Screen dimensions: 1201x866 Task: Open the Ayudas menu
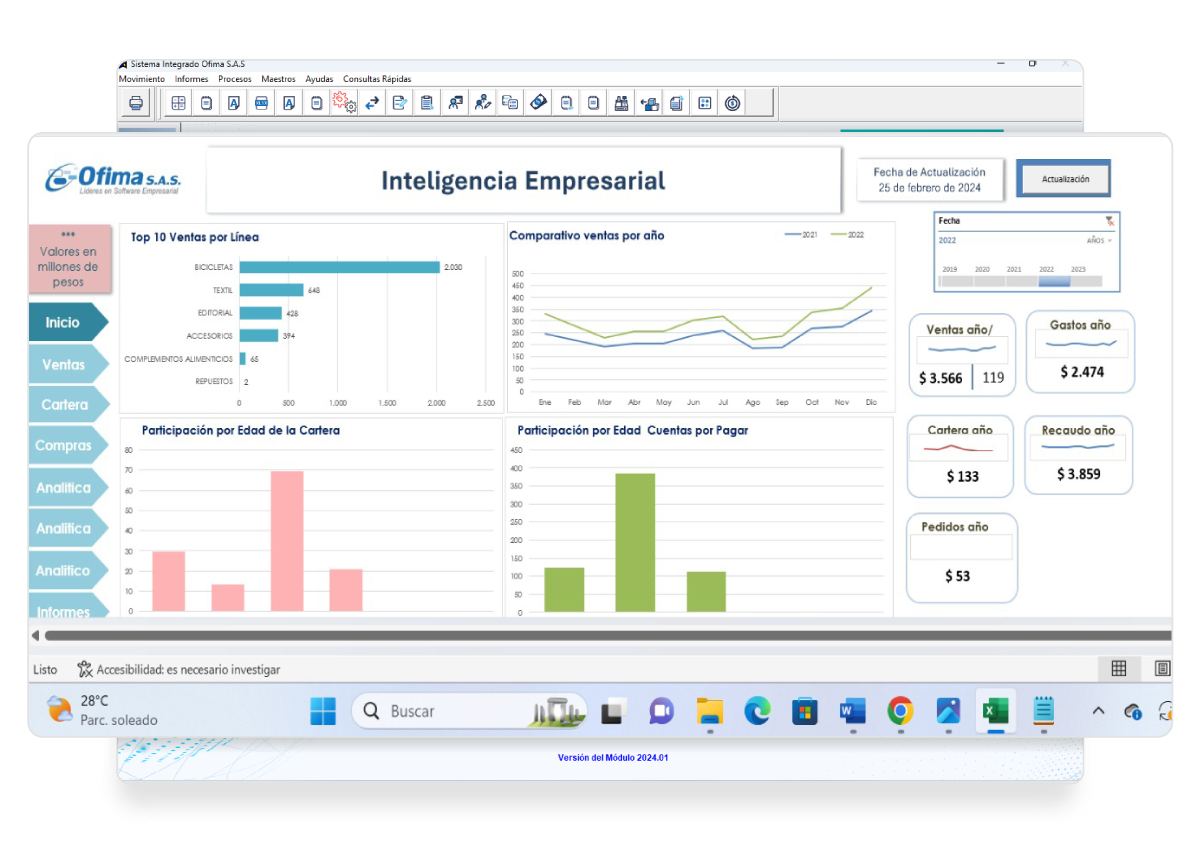pyautogui.click(x=319, y=79)
